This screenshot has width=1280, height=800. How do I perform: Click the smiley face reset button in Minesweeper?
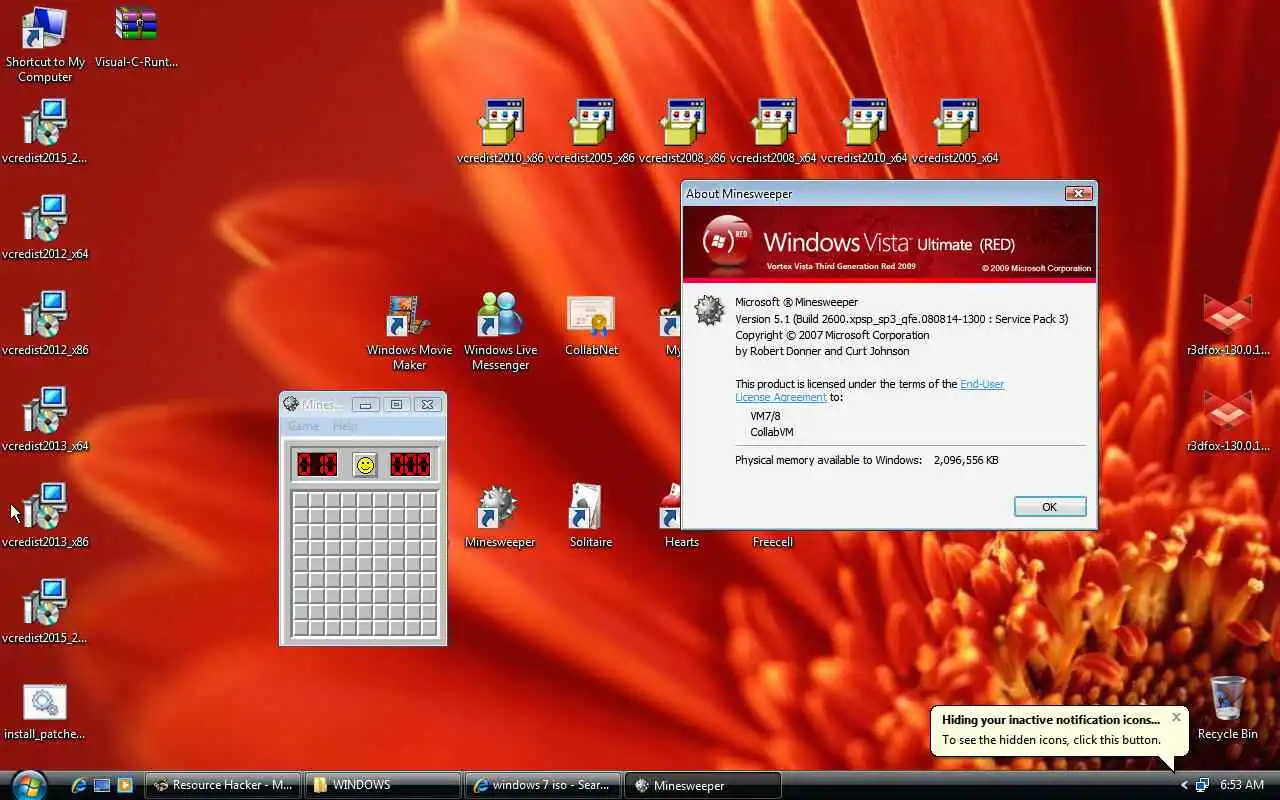pos(365,464)
